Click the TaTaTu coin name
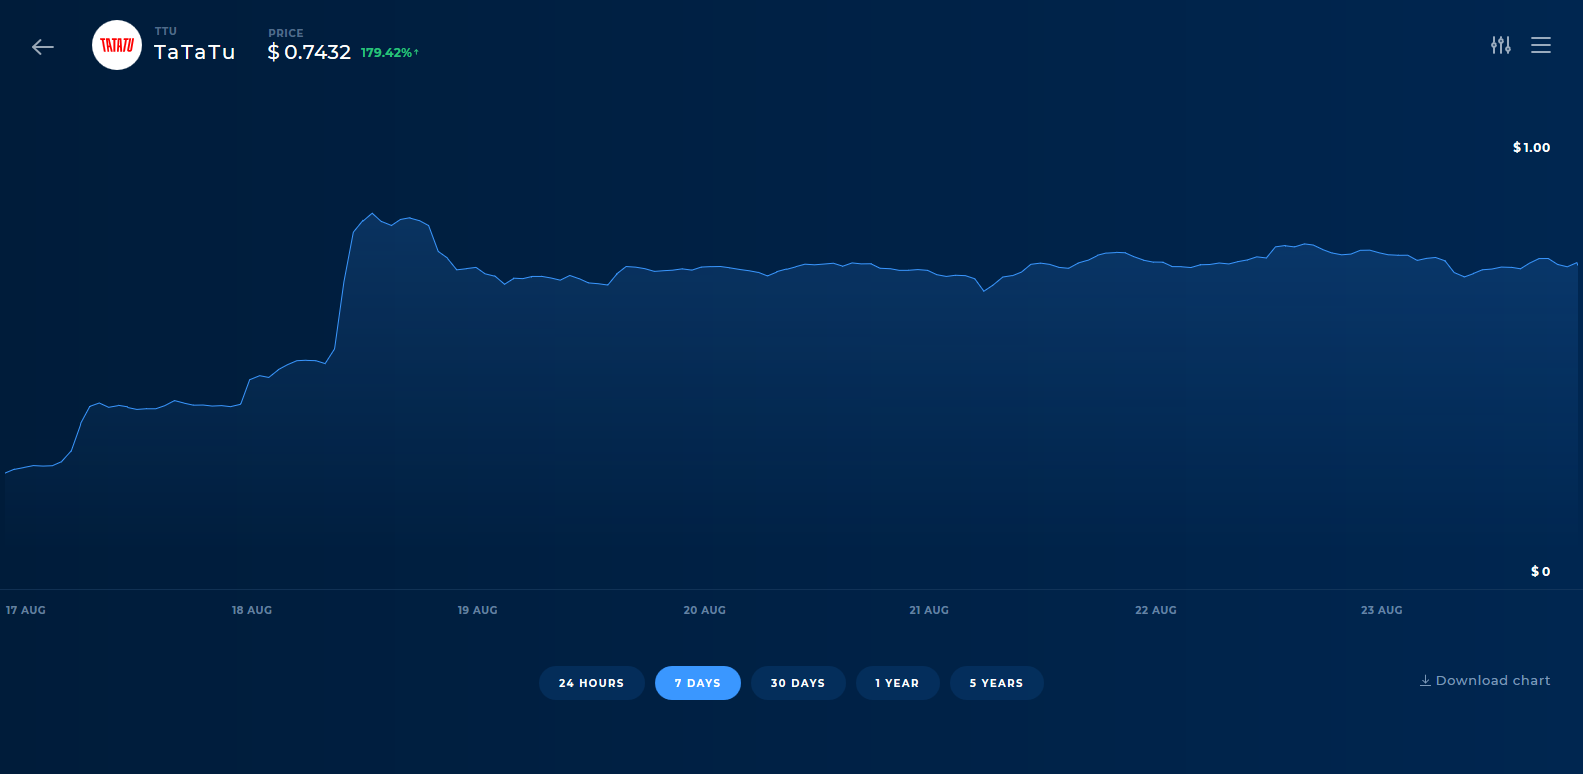Screen dimensions: 1583x774 (195, 52)
